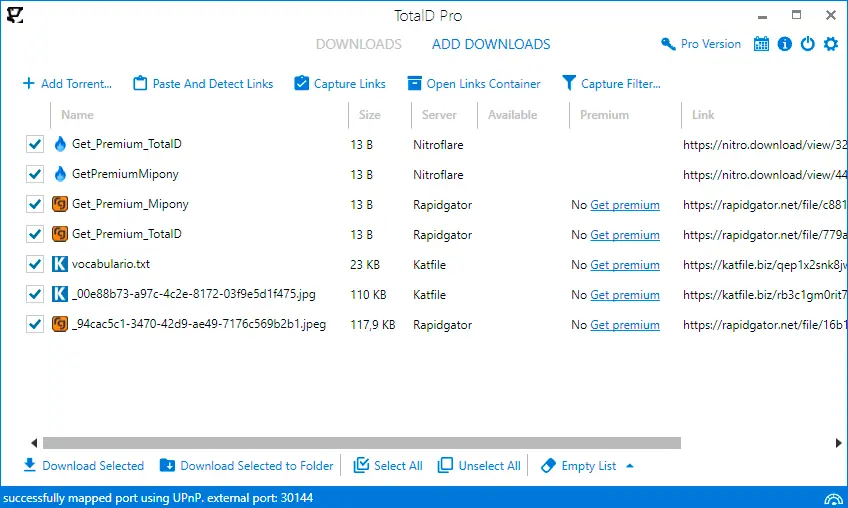Click Katfile icon of _00e88b73 jpg file
This screenshot has width=848, height=508.
coord(59,294)
